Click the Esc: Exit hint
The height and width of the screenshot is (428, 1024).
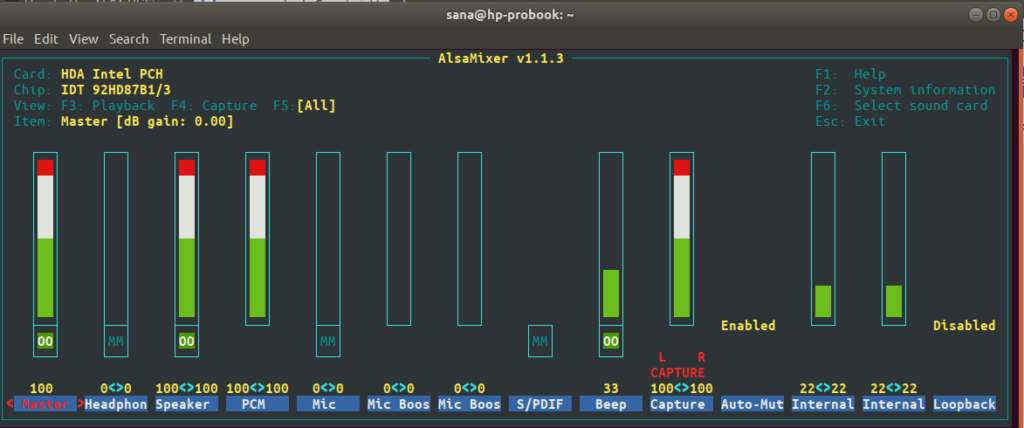pyautogui.click(x=850, y=122)
